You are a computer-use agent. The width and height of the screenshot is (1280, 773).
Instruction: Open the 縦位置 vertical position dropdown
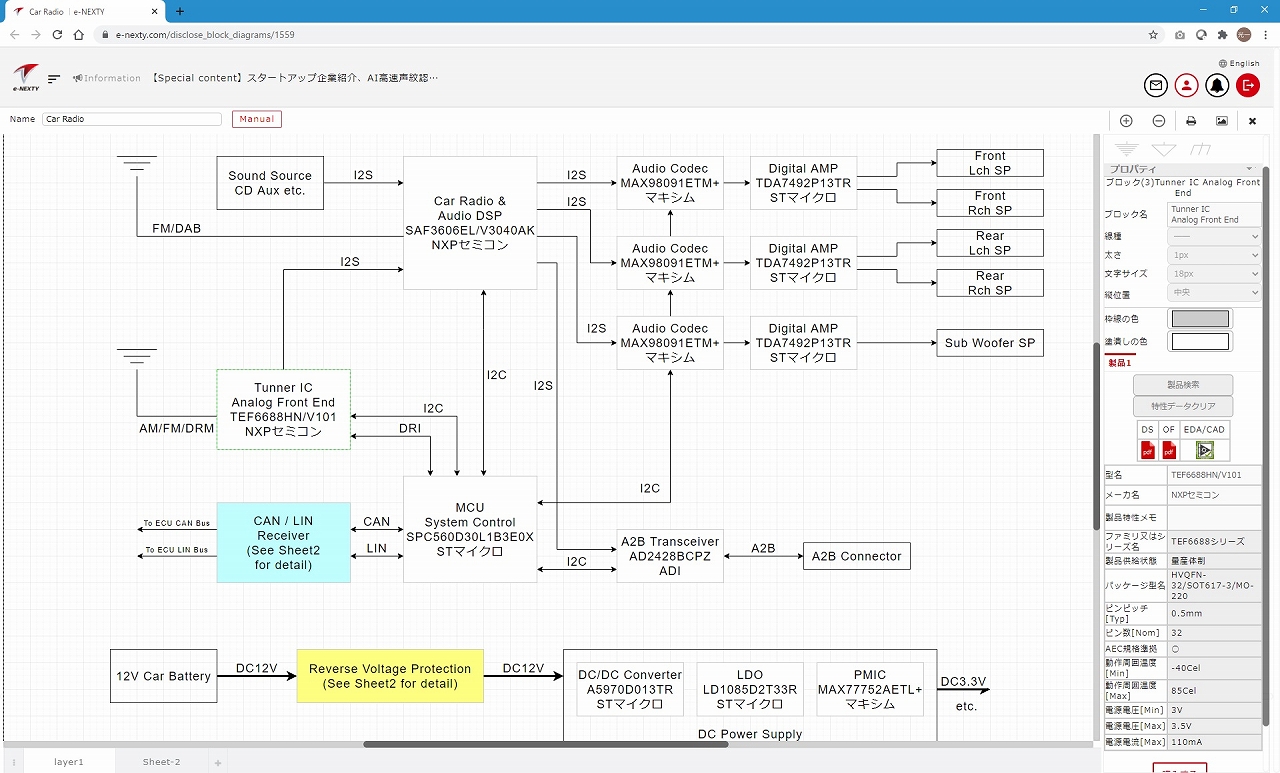1214,293
